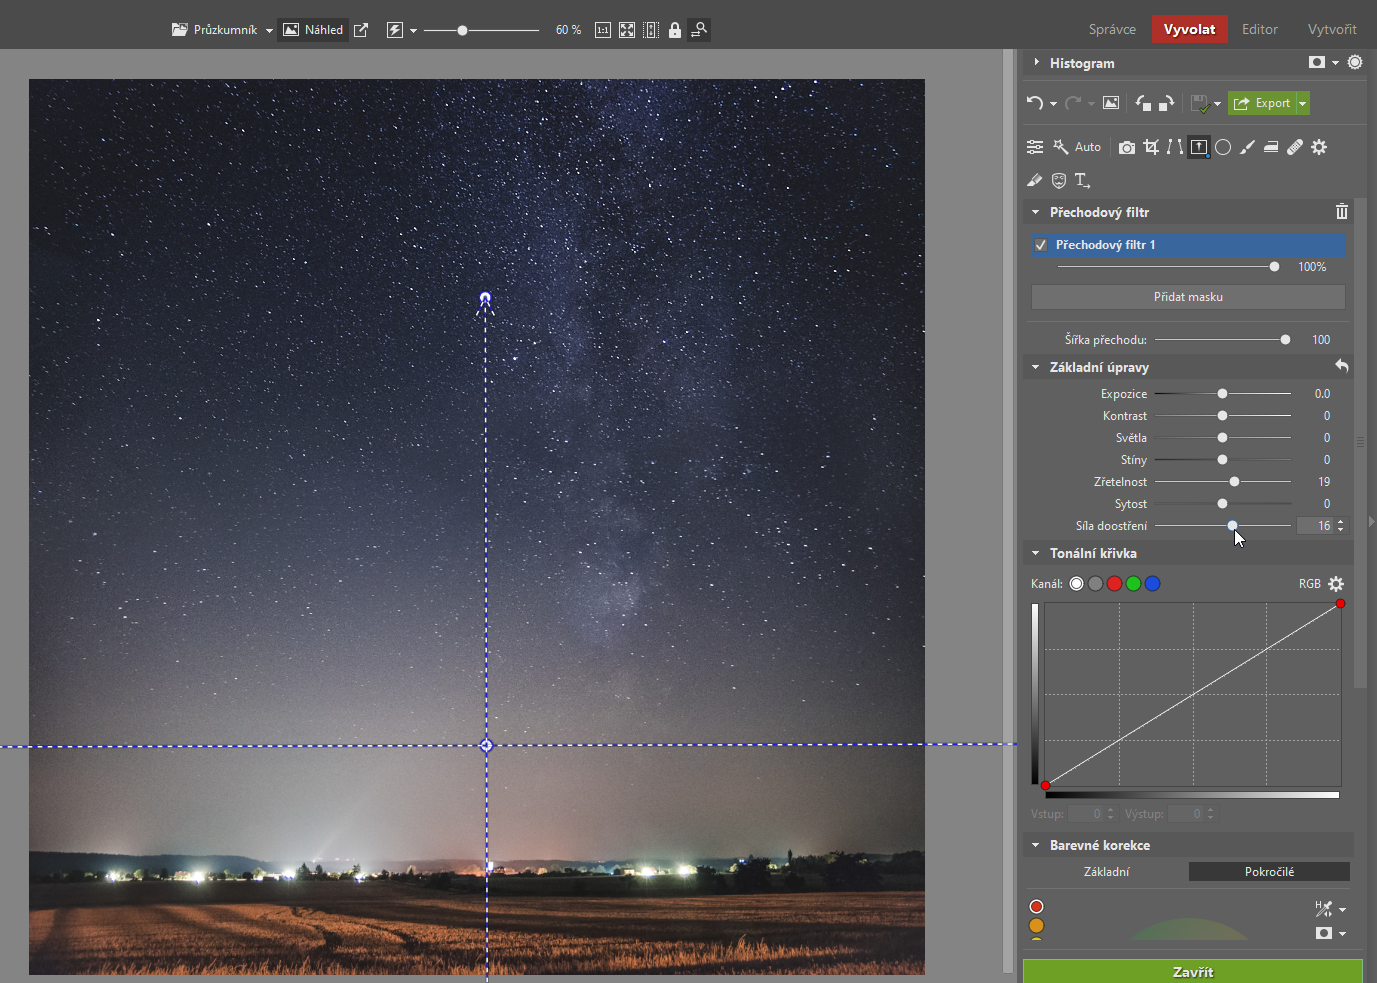Rotate image left

point(1143,103)
